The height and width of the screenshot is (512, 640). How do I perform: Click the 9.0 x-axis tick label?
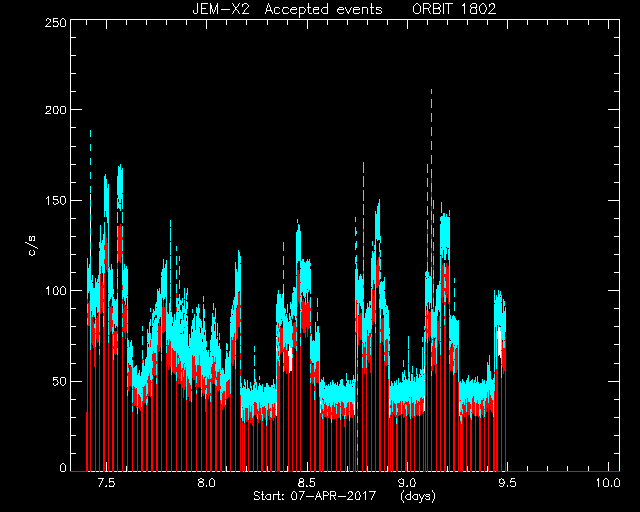(407, 483)
